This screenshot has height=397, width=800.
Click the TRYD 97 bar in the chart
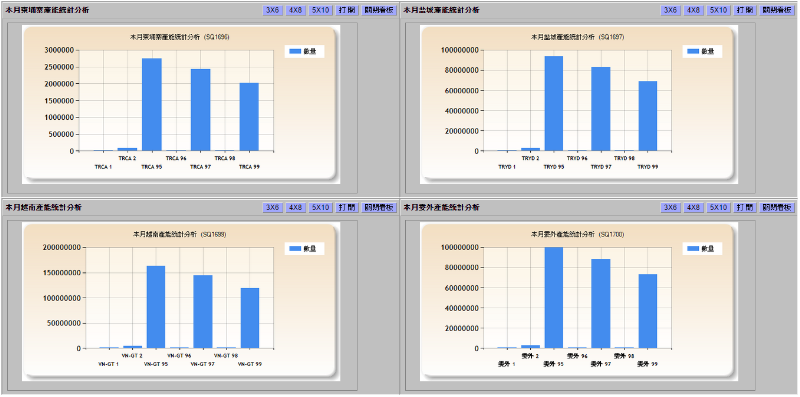601,109
